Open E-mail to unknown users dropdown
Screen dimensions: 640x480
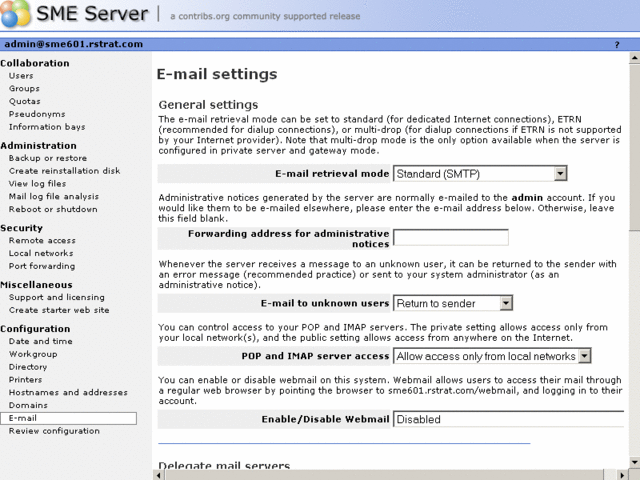point(453,303)
